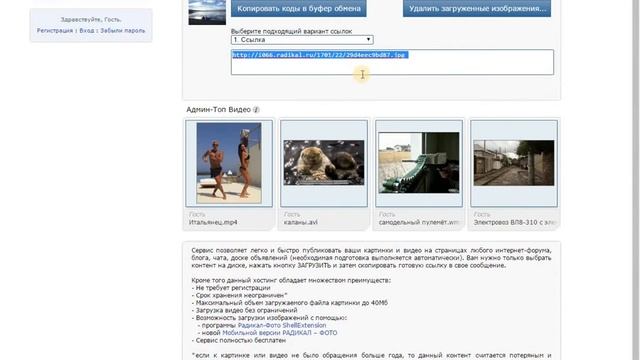Click the info icon next to 'Админ-Топ Видео'
The image size is (640, 360).
(256, 109)
